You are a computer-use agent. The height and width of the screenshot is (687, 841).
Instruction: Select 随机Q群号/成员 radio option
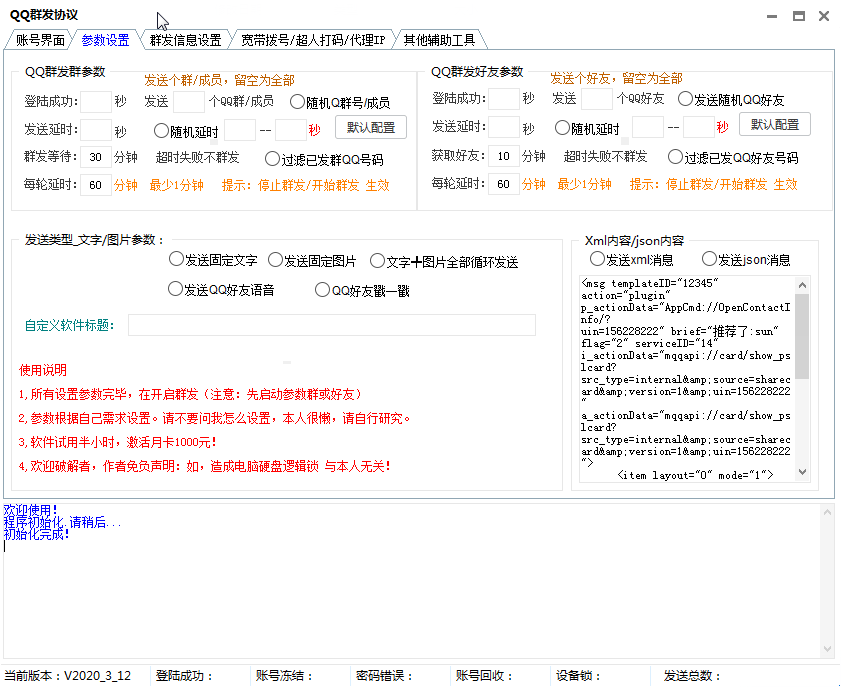click(340, 102)
